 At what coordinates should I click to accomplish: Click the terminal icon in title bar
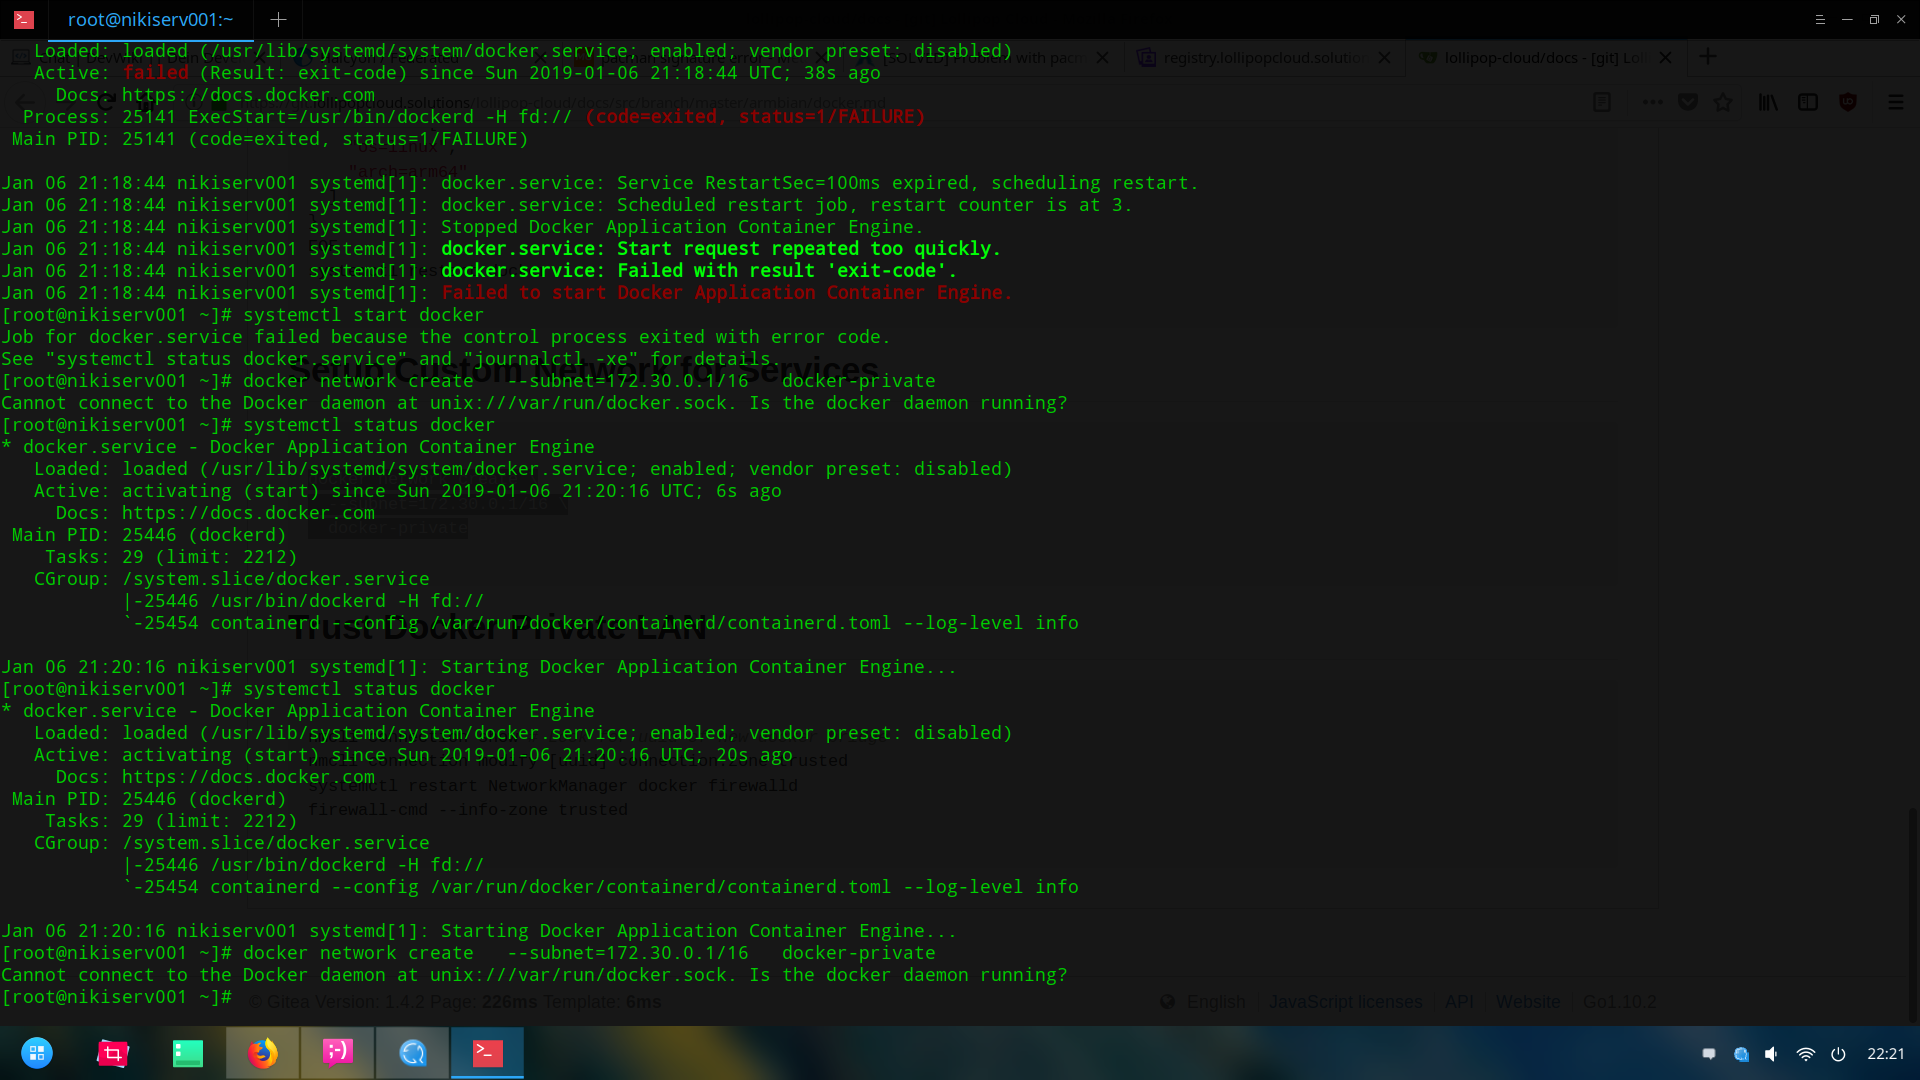click(x=24, y=20)
